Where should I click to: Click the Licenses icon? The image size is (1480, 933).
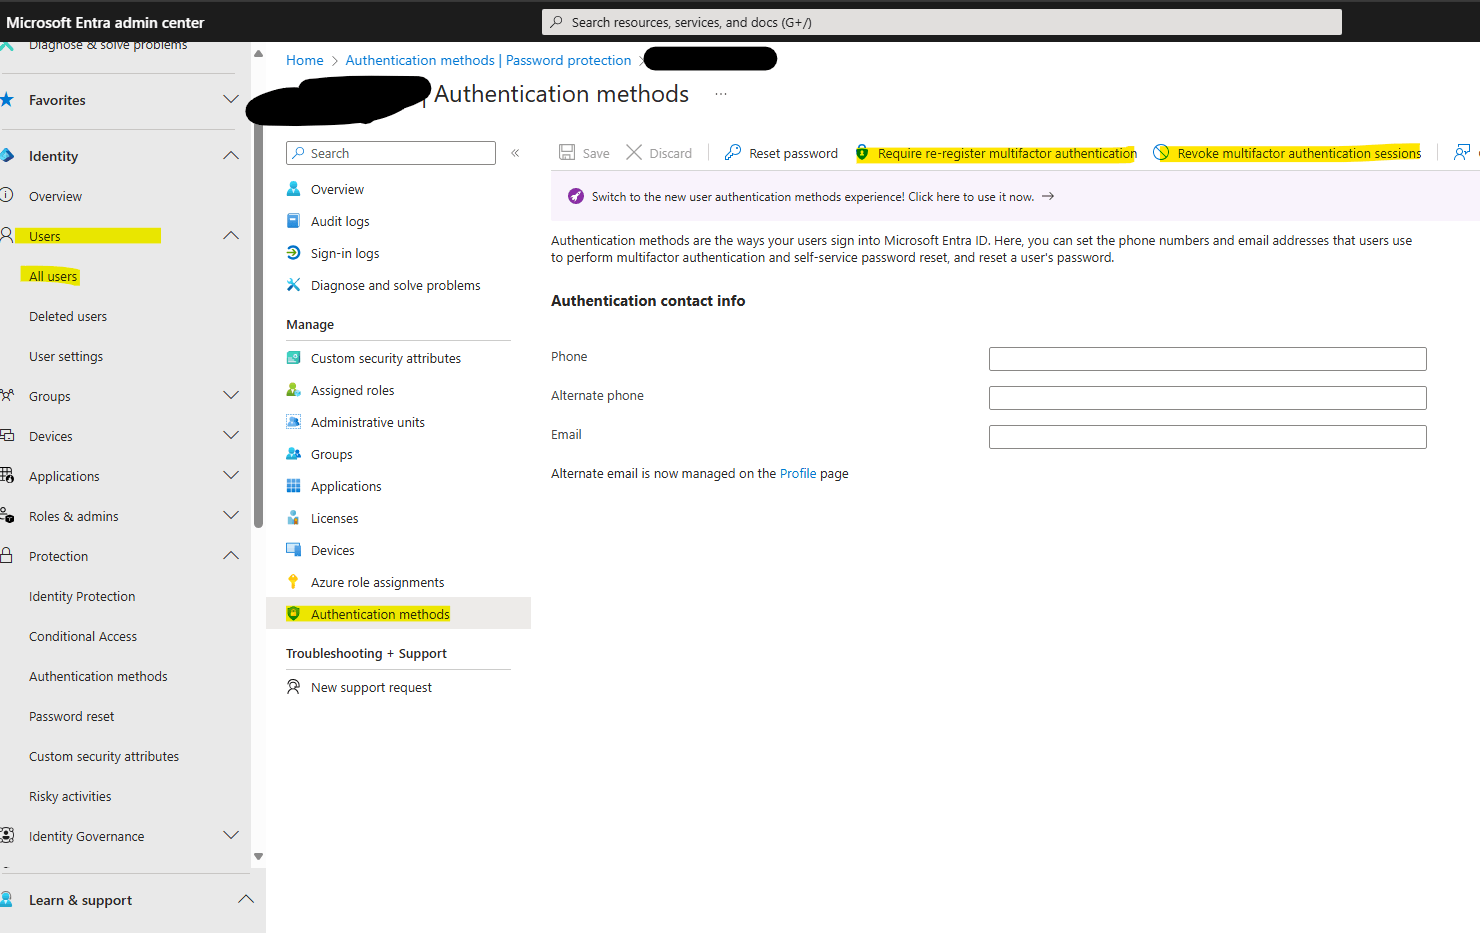293,518
